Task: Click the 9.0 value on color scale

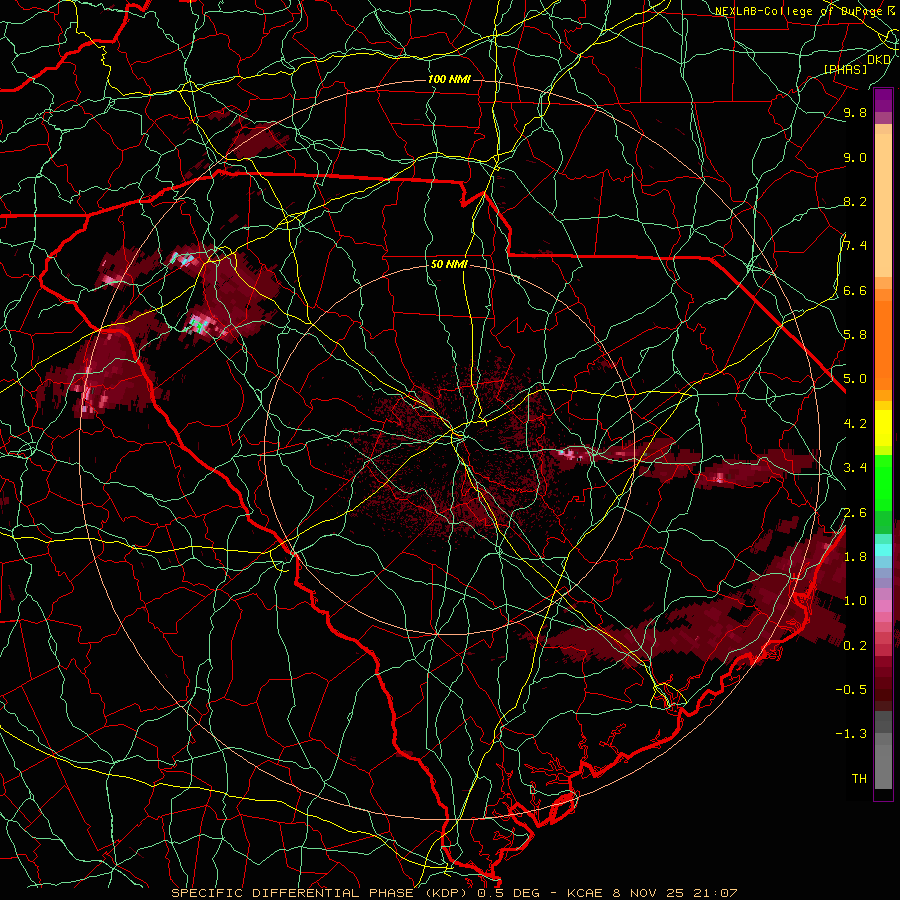Action: pos(855,157)
